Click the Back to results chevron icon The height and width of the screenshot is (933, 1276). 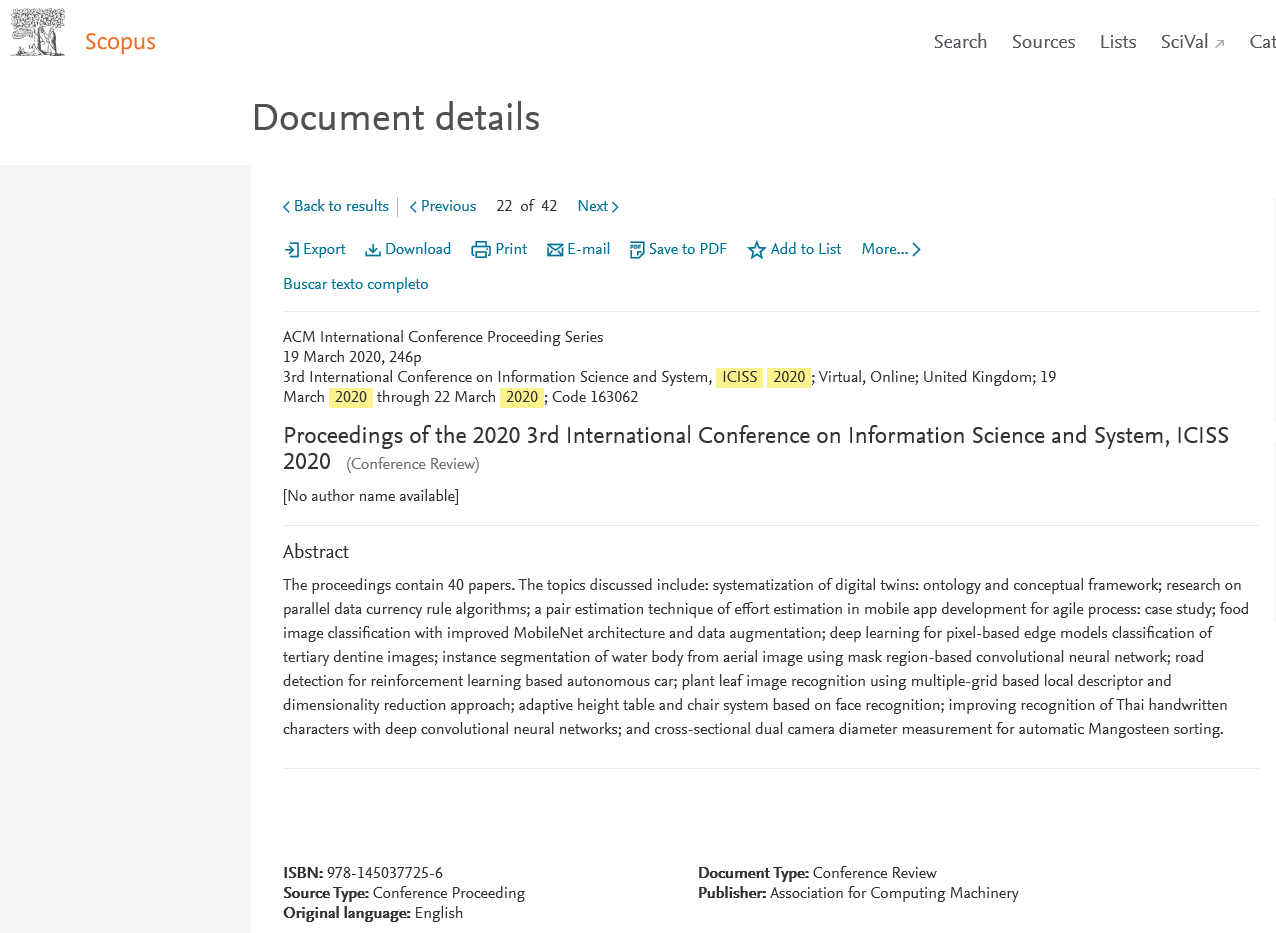(x=287, y=208)
